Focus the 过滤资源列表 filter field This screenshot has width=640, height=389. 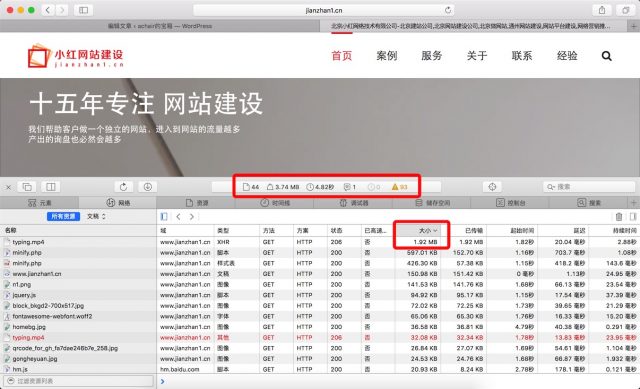point(78,381)
